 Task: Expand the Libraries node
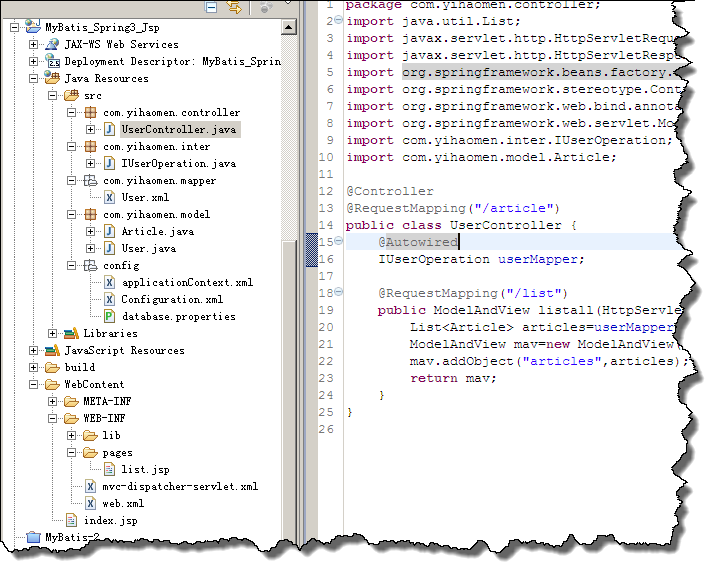pyautogui.click(x=53, y=333)
